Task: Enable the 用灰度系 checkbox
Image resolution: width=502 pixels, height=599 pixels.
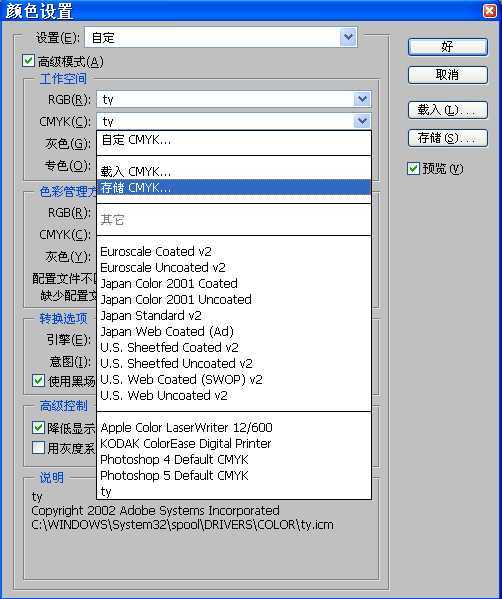Action: [x=38, y=447]
